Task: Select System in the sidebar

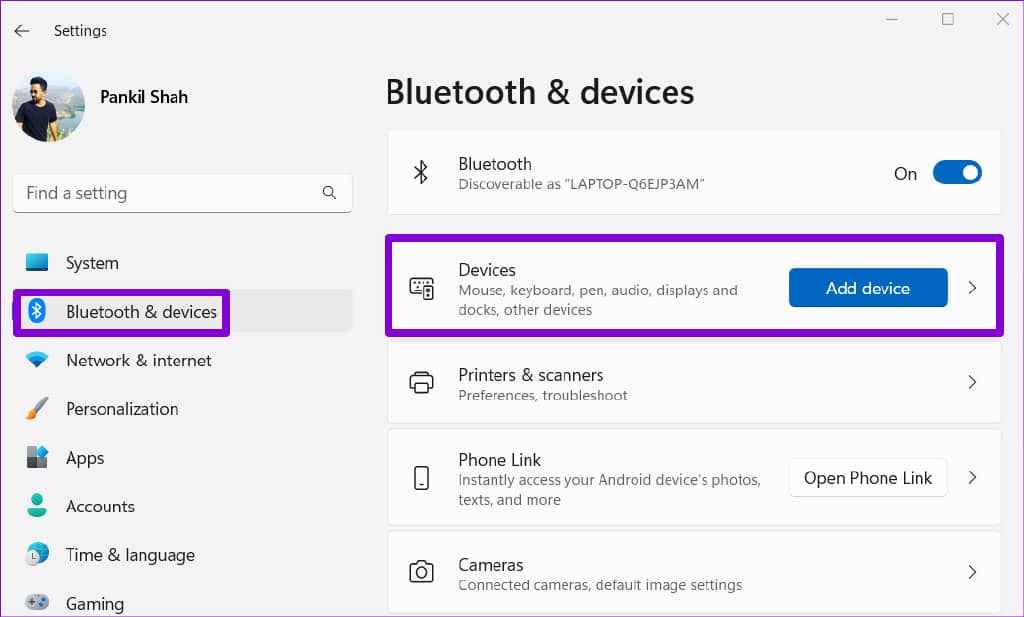Action: coord(92,262)
